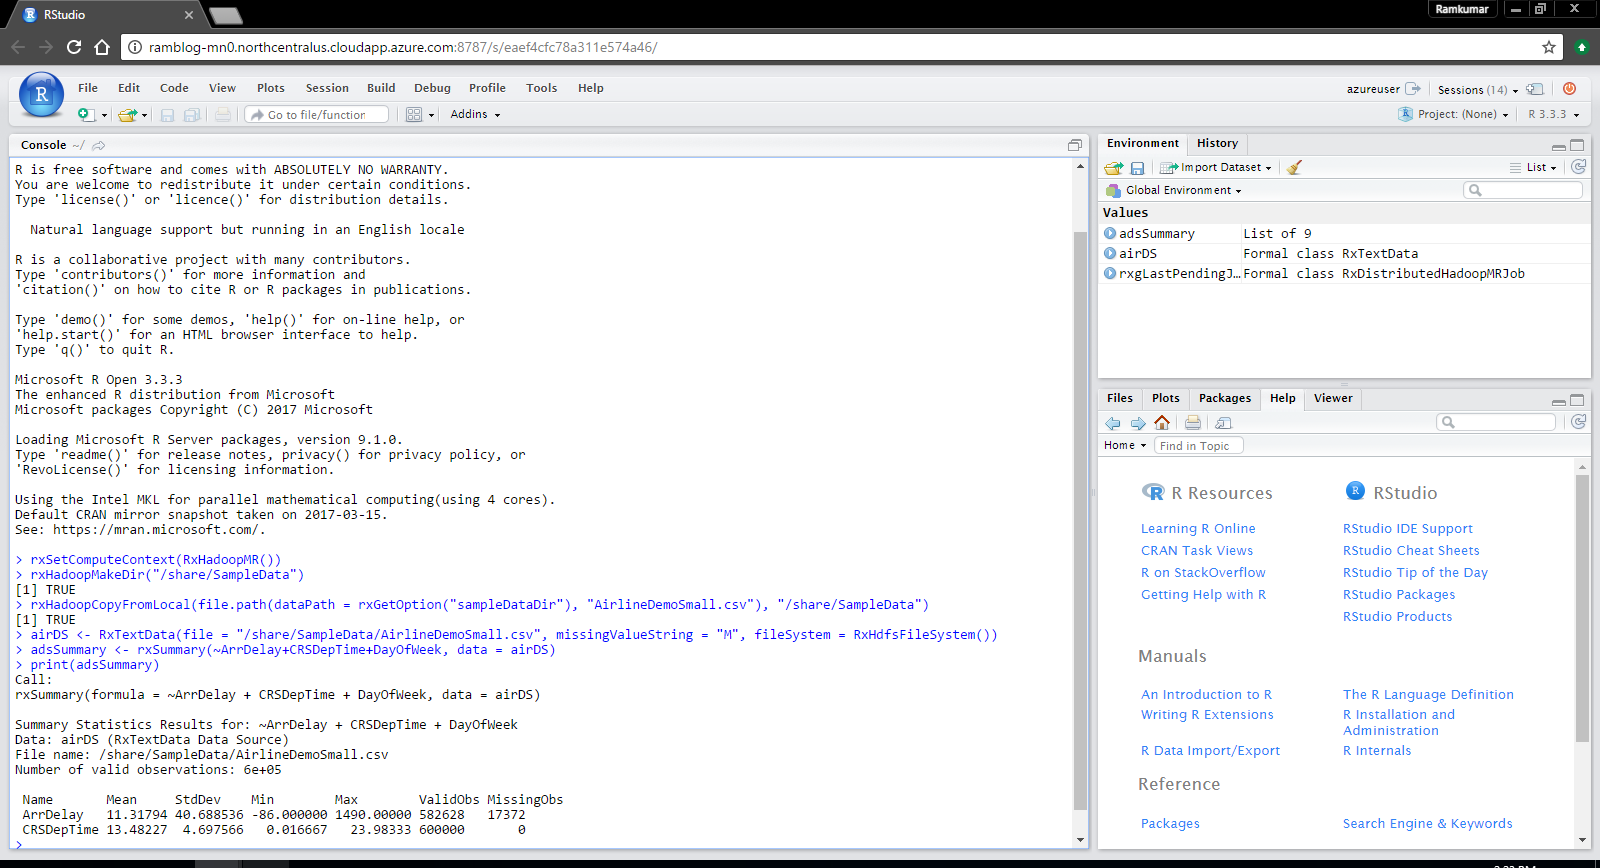Switch to the Viewer tab
The width and height of the screenshot is (1600, 868).
[1333, 398]
